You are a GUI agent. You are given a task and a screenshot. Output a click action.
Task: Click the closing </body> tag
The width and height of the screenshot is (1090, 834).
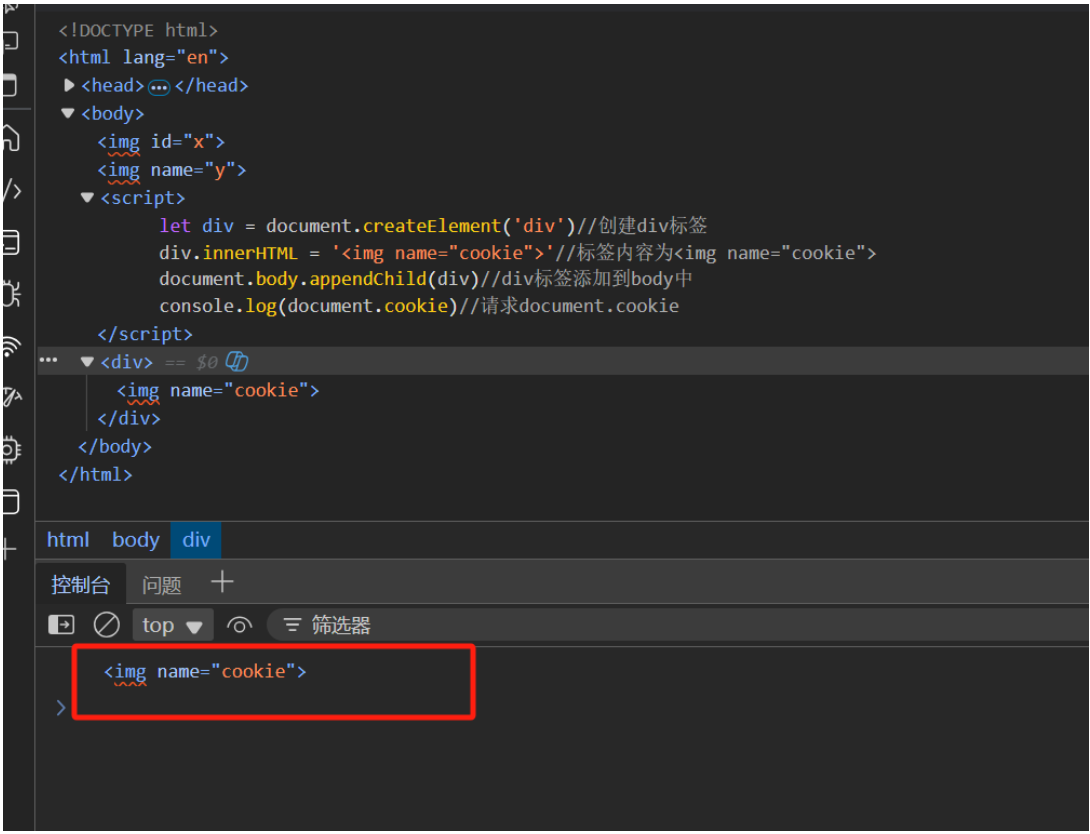click(115, 447)
